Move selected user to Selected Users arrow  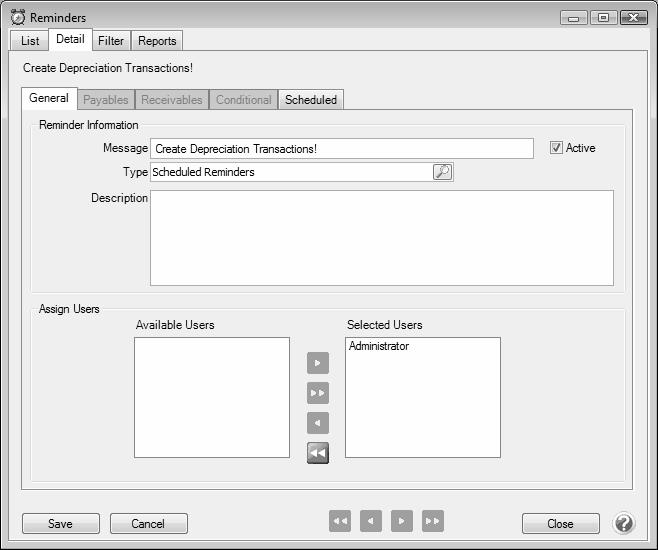tap(318, 363)
